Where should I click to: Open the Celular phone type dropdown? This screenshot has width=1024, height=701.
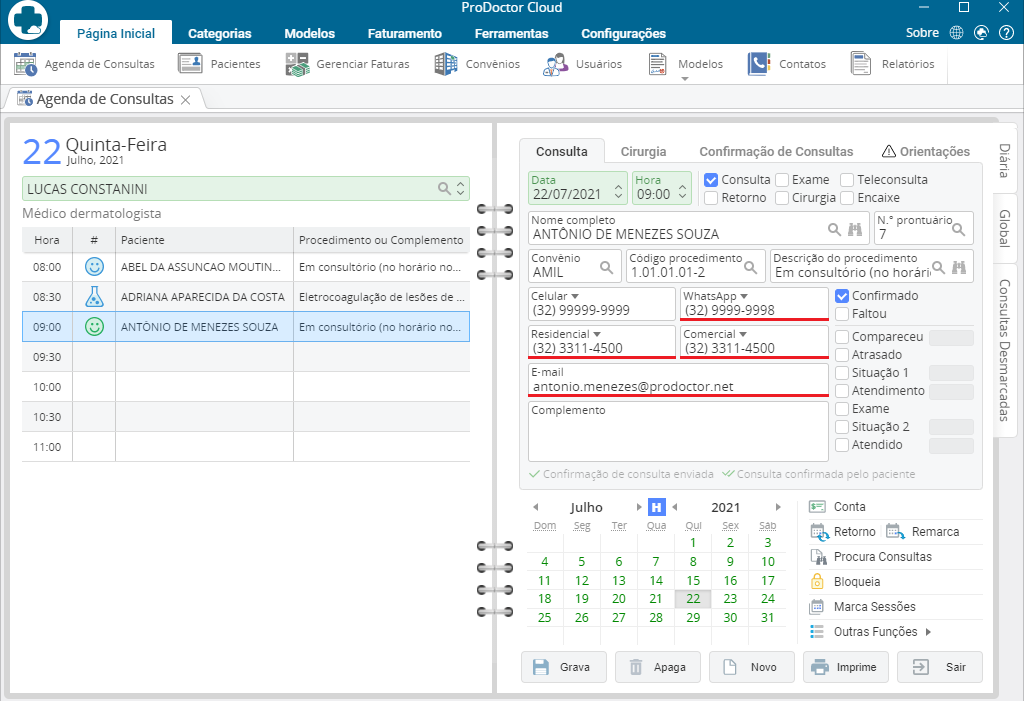click(x=575, y=297)
